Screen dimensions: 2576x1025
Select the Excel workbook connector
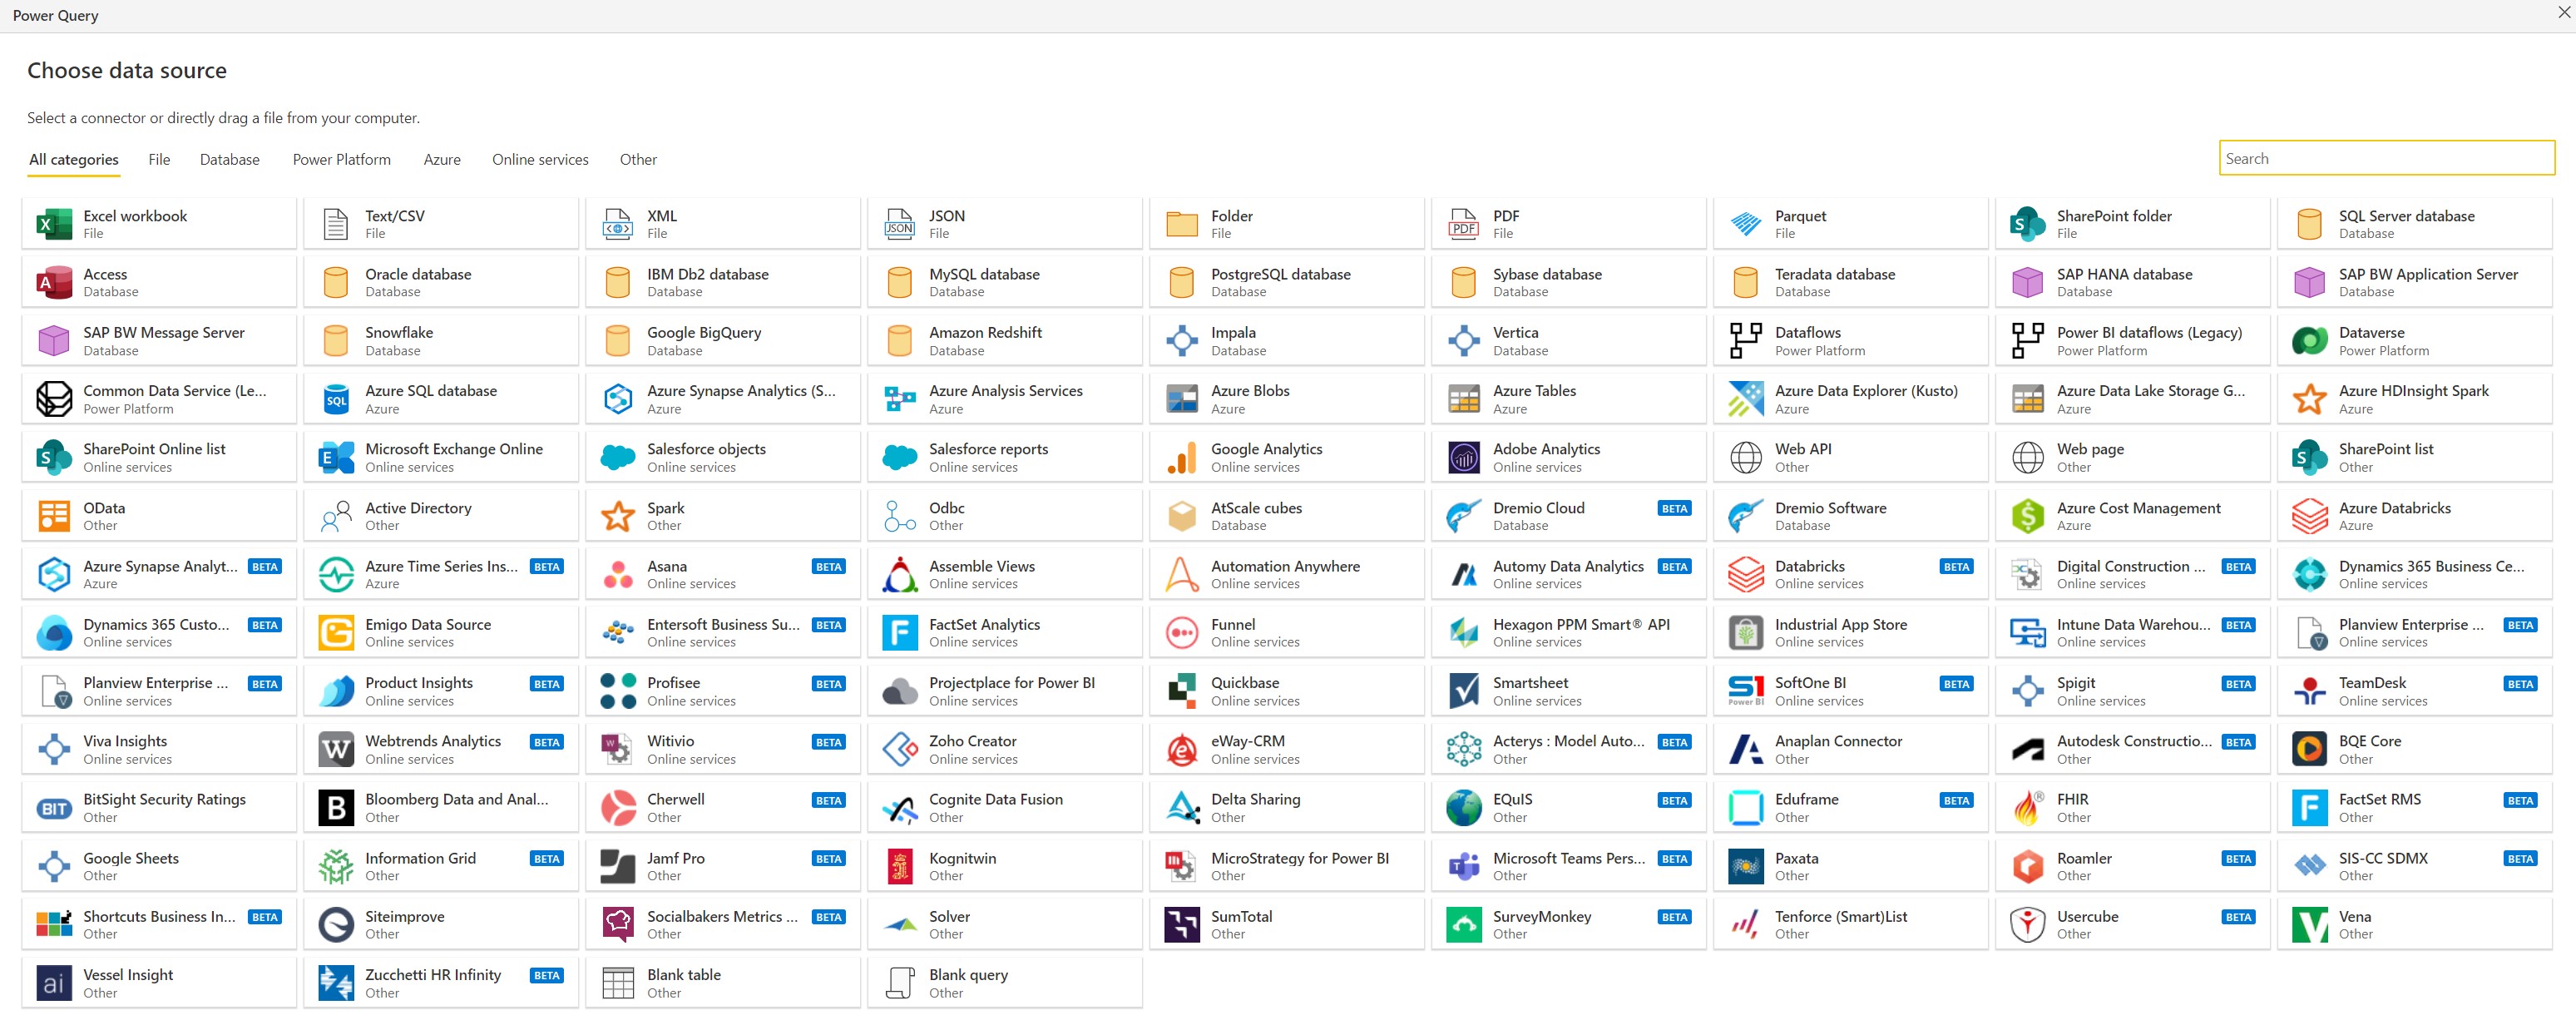point(159,222)
